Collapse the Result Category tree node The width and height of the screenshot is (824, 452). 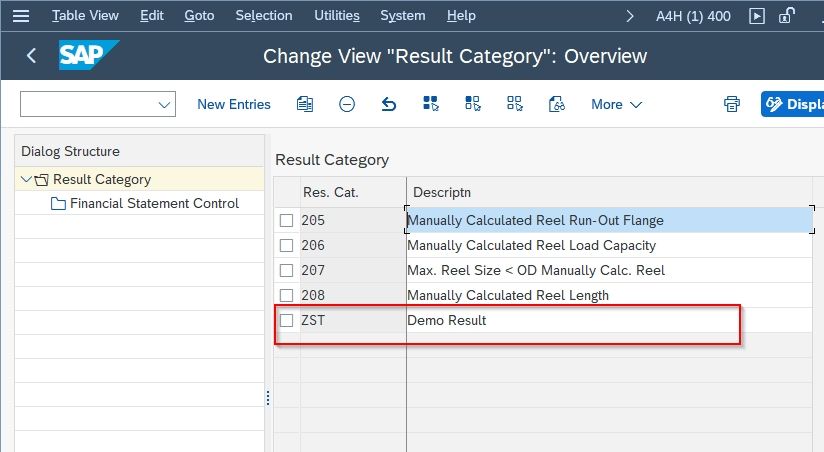coord(26,179)
